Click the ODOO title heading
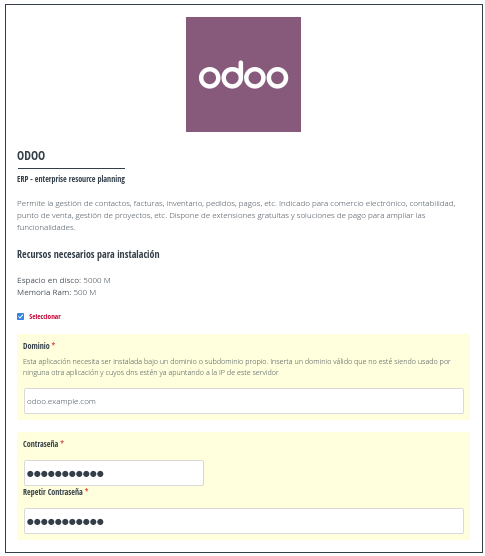485x556 pixels. point(31,156)
